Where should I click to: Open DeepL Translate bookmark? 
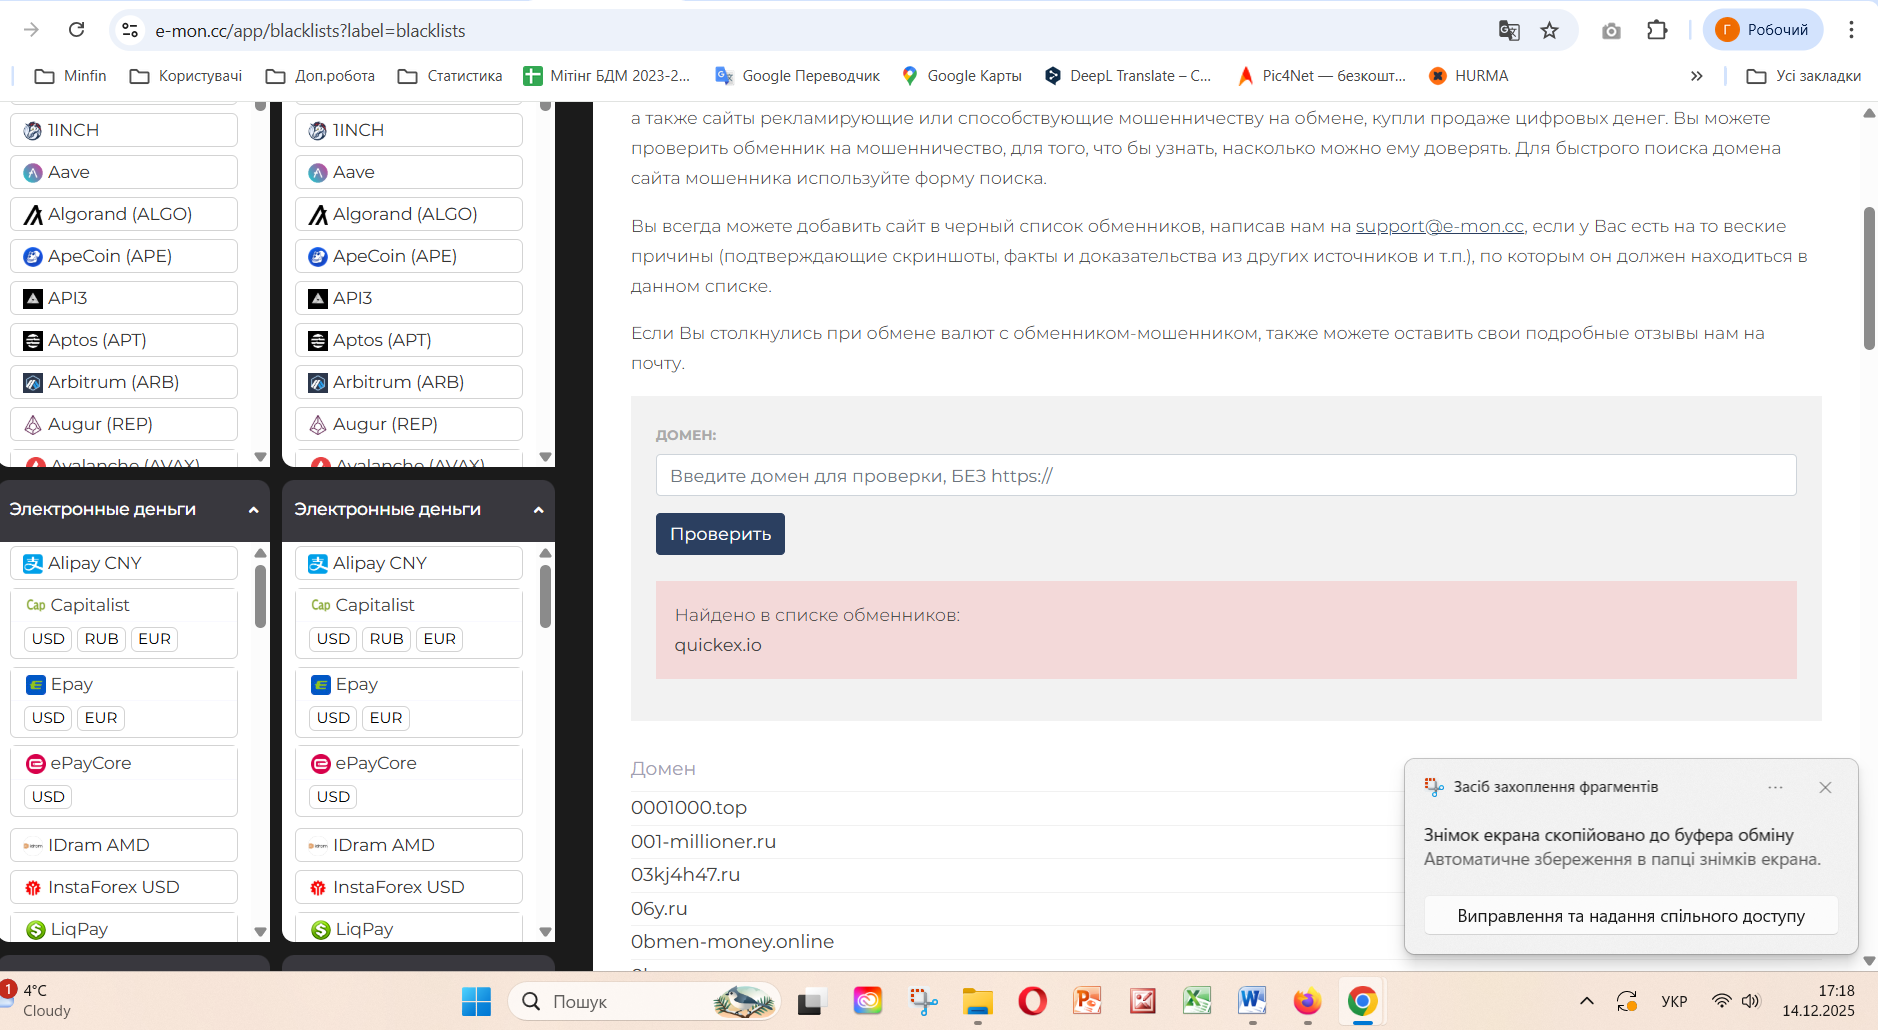1127,76
